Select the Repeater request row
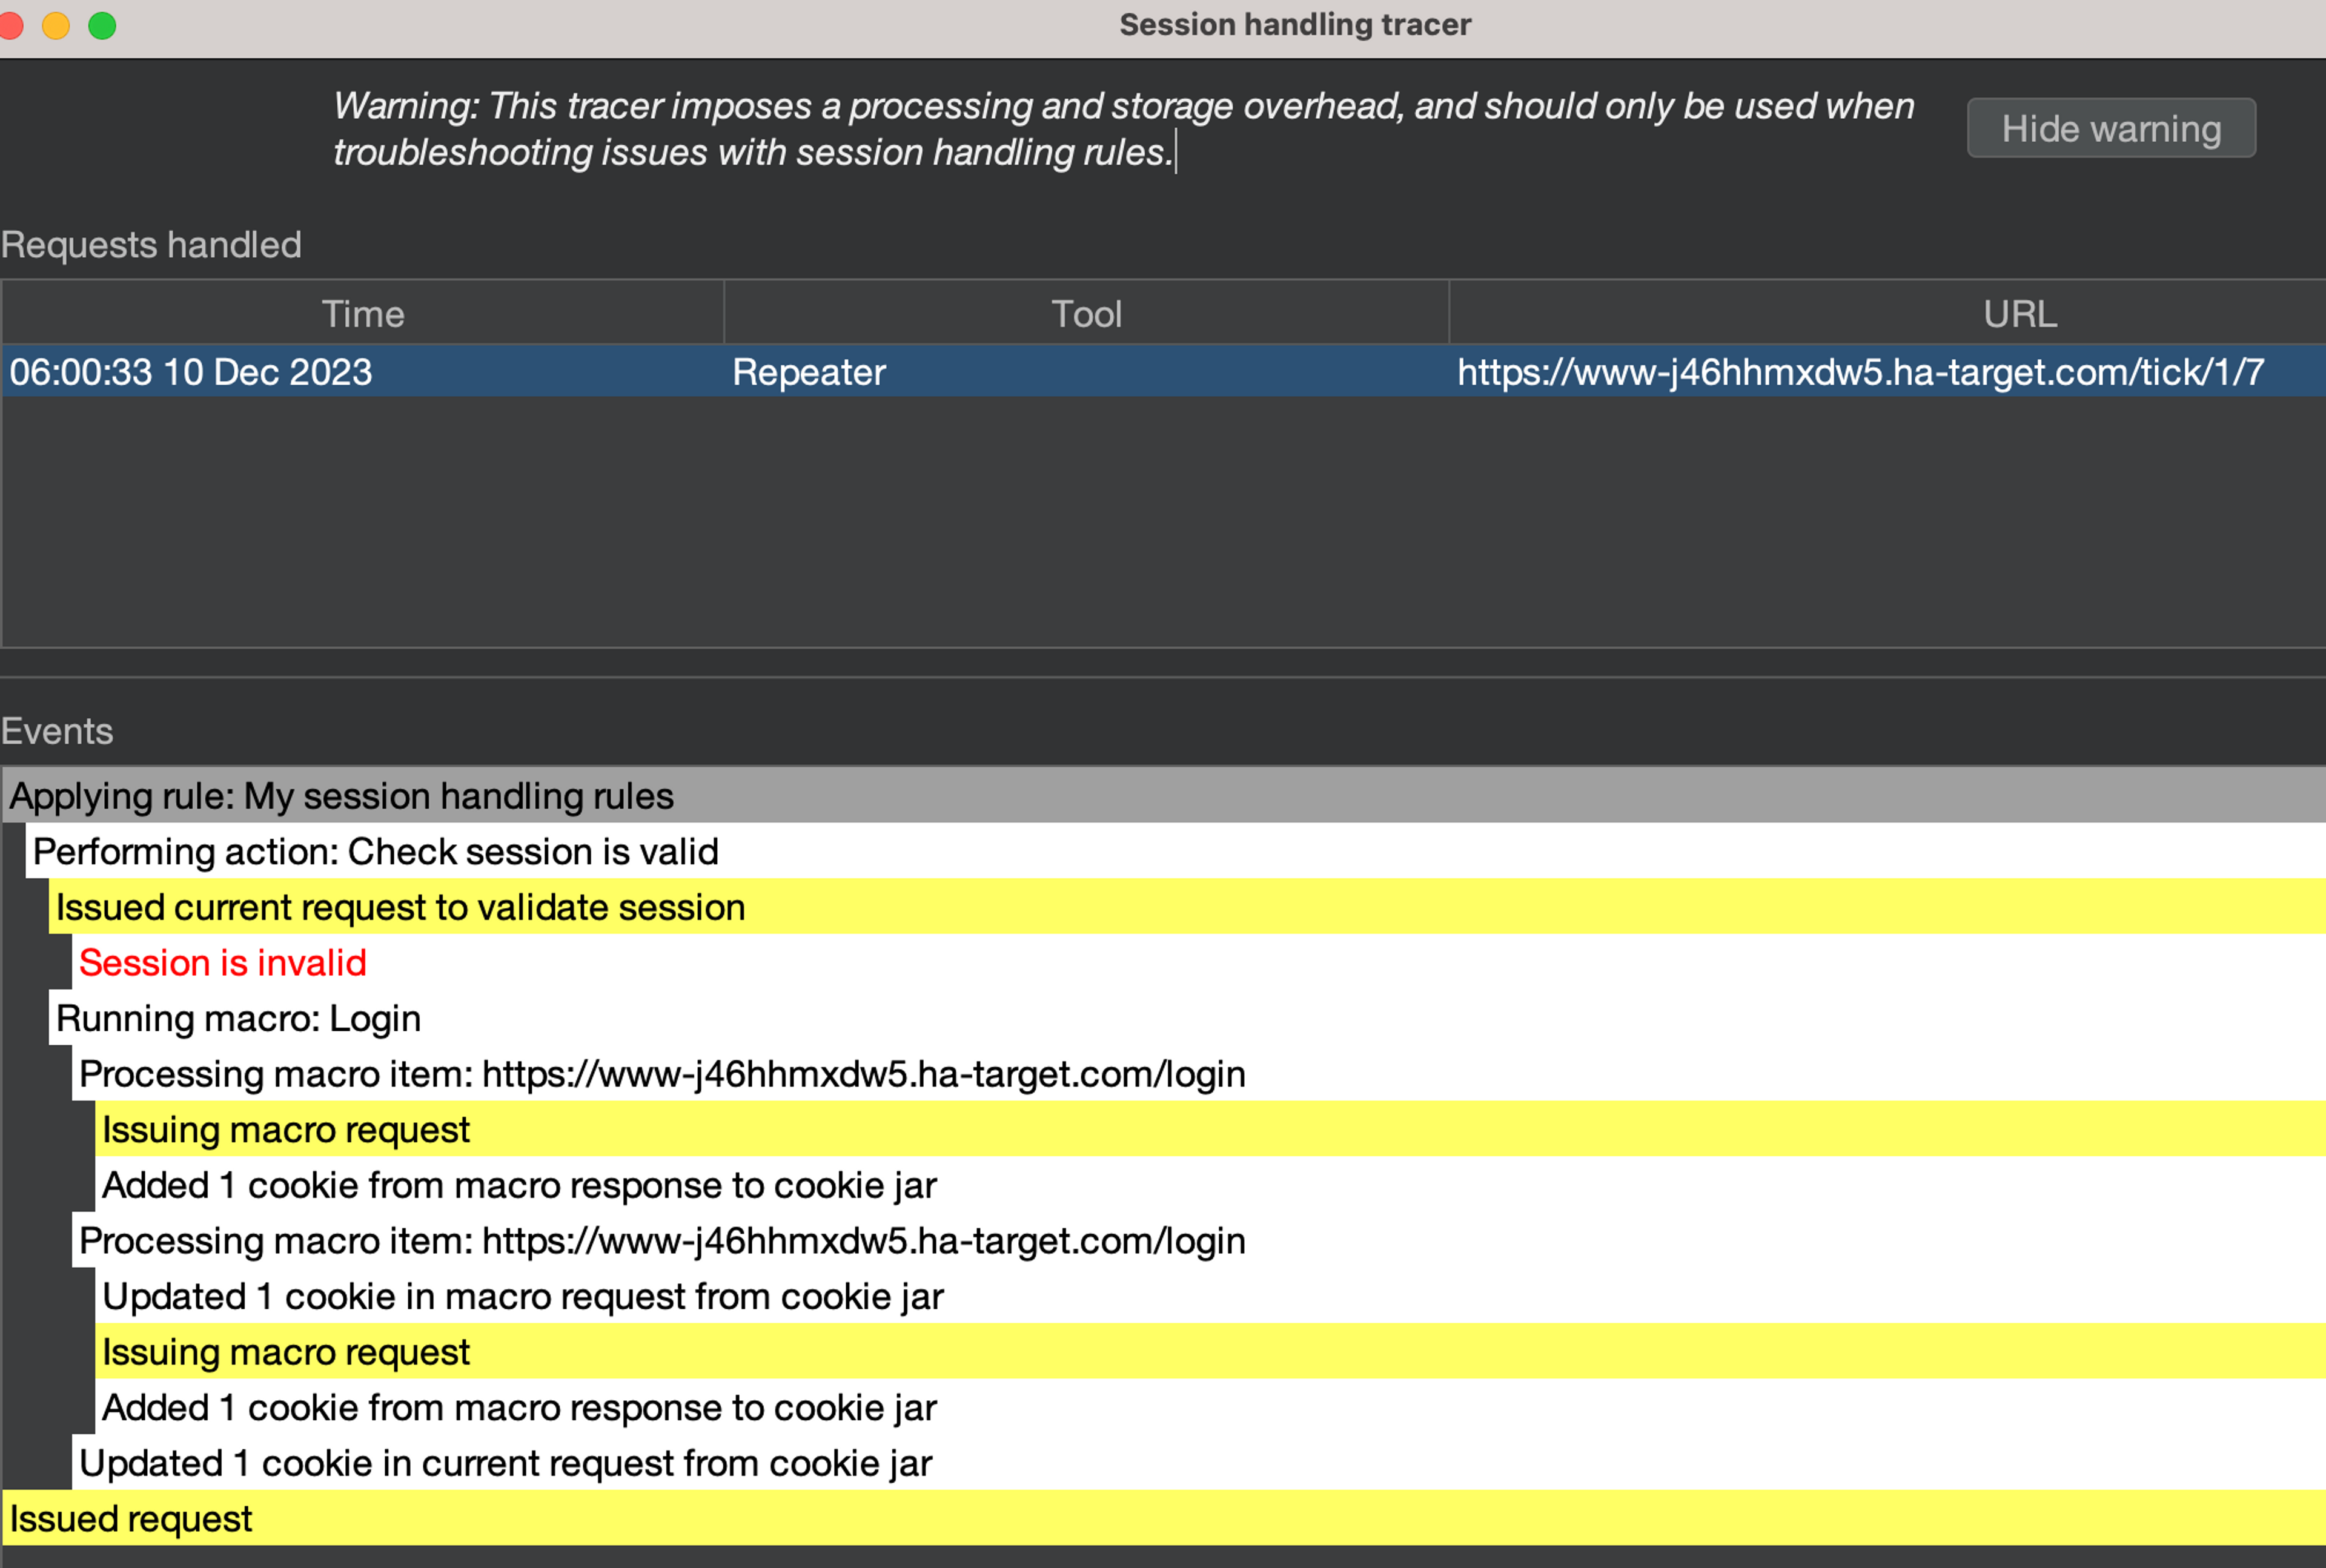 [808, 372]
